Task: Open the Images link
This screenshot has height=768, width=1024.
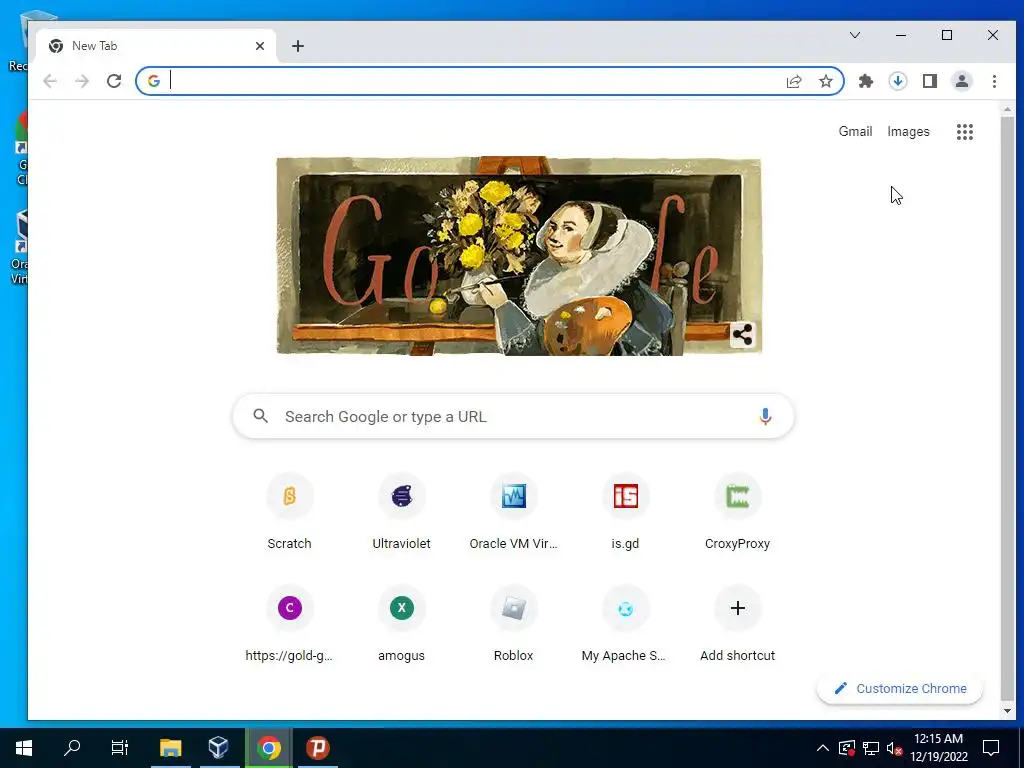Action: (x=908, y=131)
